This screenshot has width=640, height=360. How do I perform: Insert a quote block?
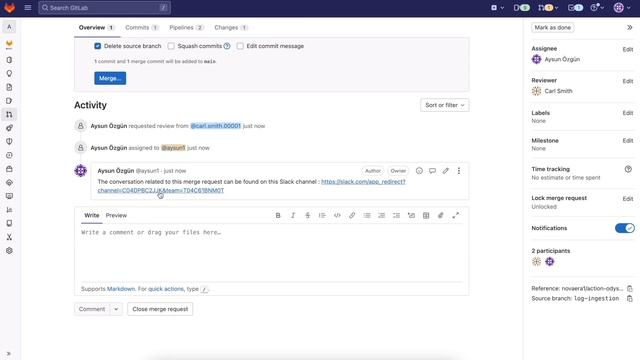(322, 216)
